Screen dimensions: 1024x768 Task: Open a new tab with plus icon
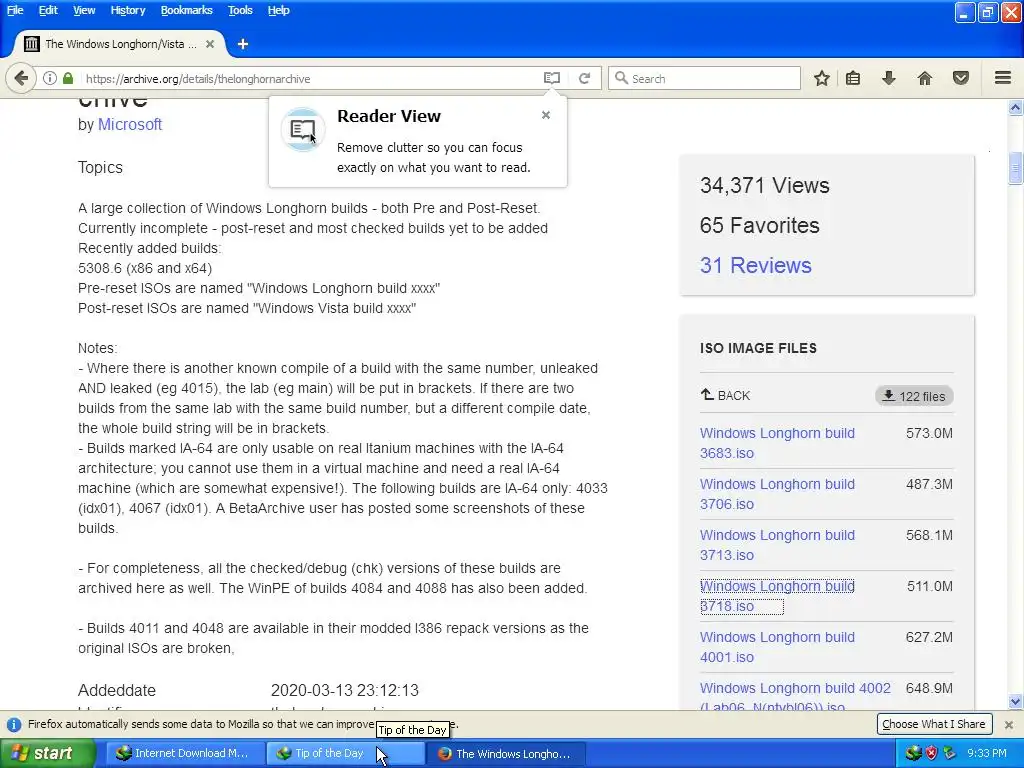coord(243,44)
